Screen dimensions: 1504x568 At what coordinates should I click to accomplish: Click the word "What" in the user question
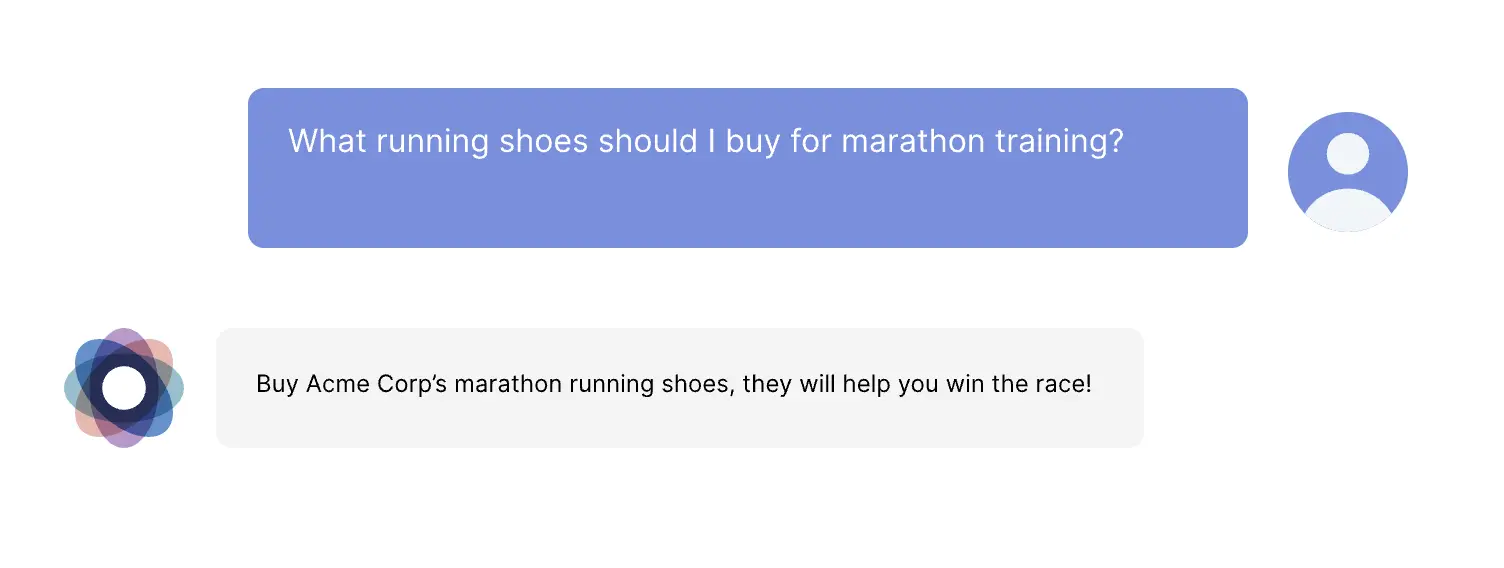328,141
